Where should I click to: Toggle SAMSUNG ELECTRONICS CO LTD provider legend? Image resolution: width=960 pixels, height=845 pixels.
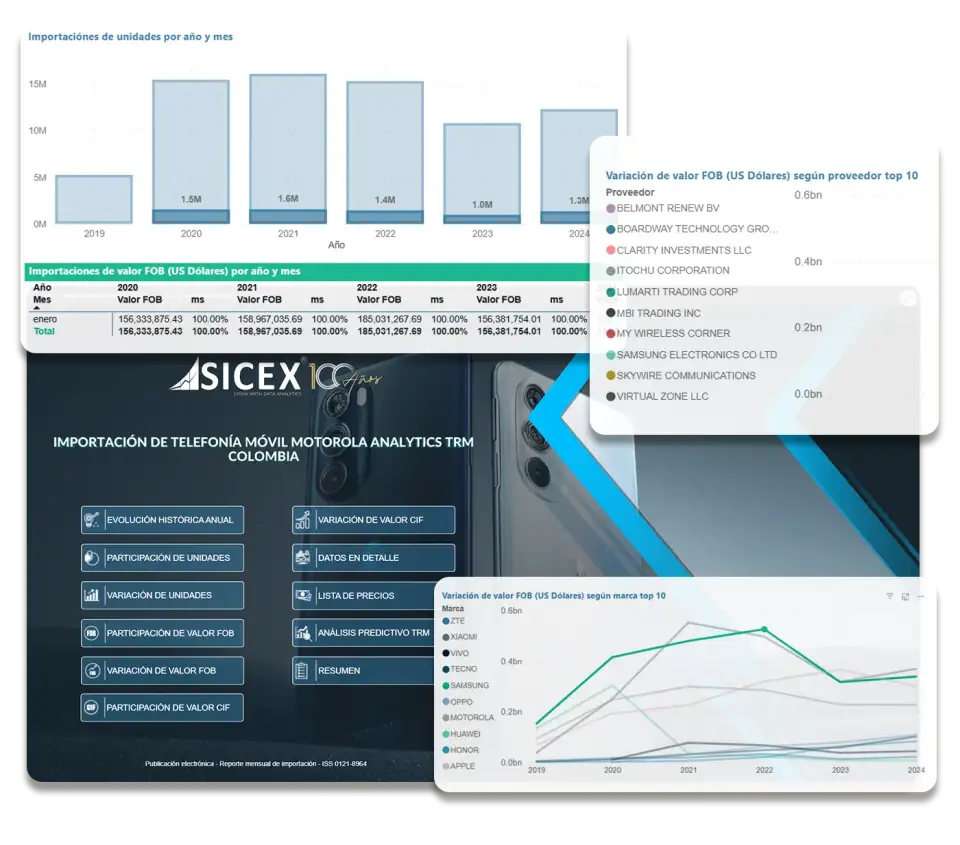point(696,355)
